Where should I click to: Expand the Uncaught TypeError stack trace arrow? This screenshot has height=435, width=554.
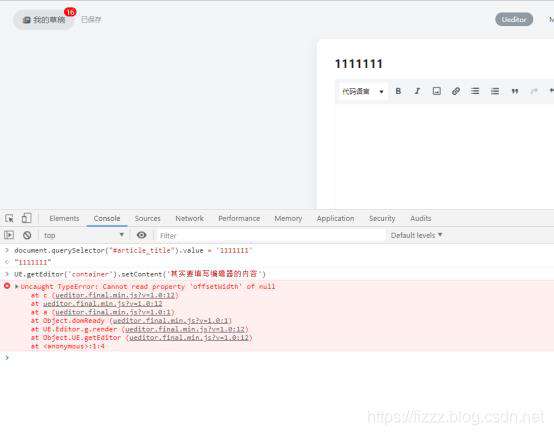pyautogui.click(x=17, y=286)
